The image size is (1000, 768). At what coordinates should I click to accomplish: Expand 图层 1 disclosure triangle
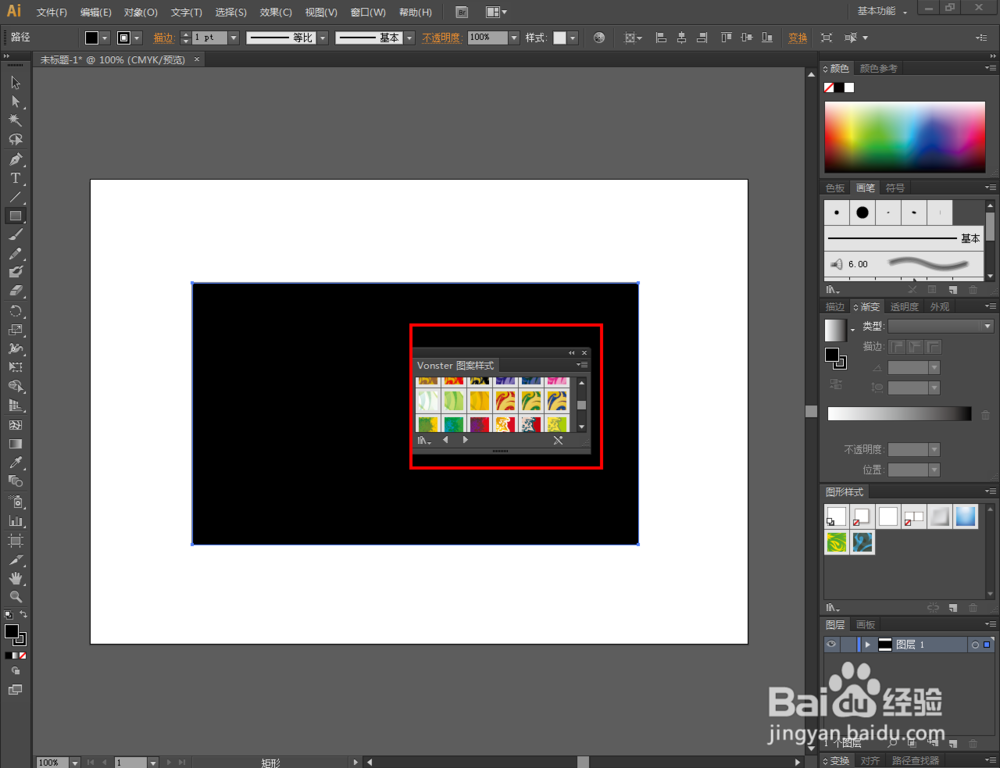point(867,645)
